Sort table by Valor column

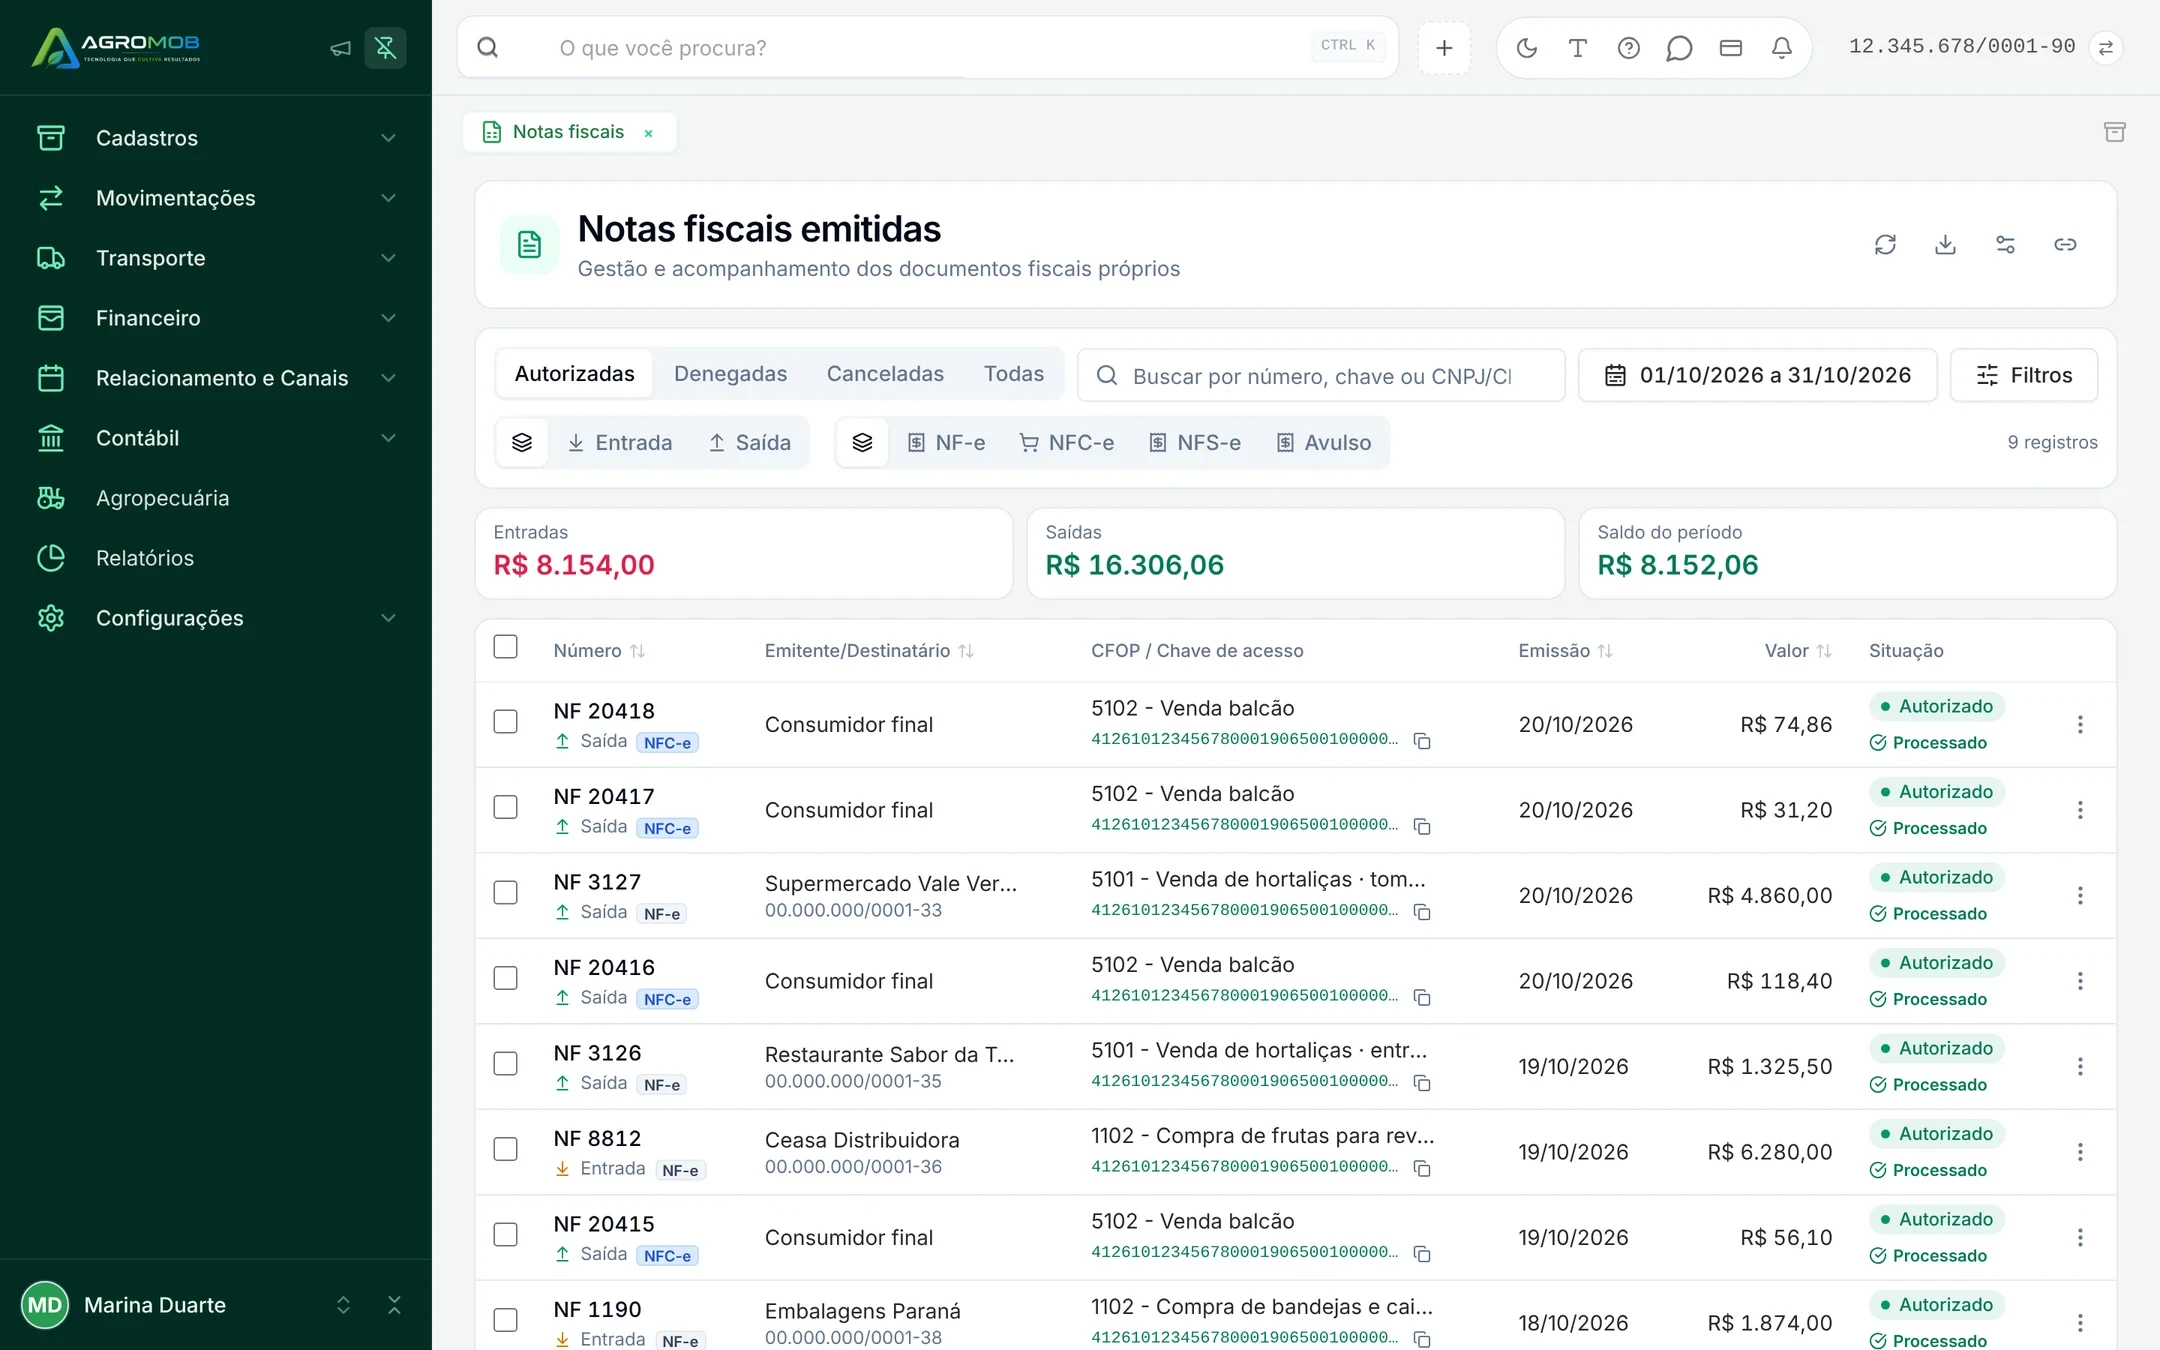(1797, 651)
